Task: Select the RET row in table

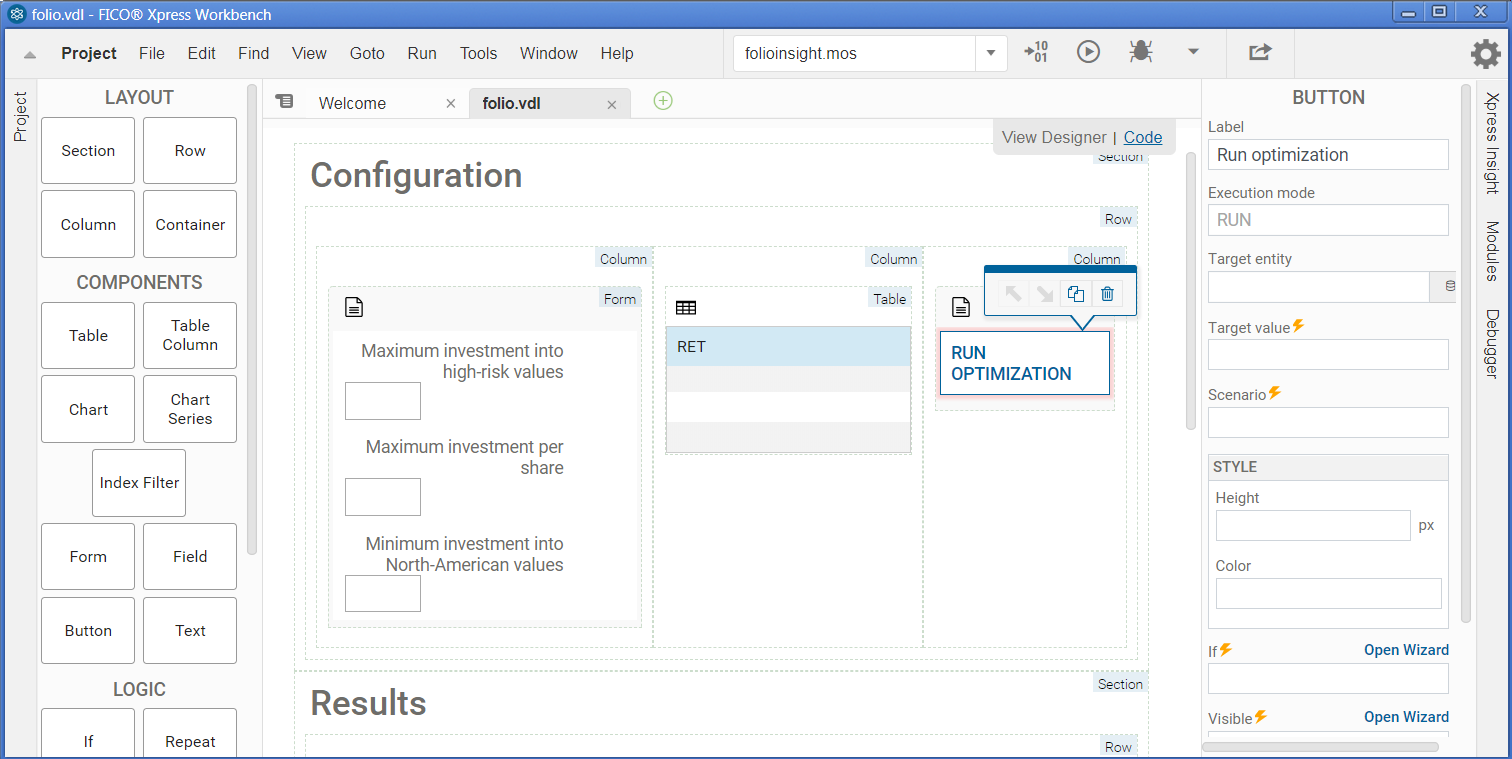Action: [788, 347]
